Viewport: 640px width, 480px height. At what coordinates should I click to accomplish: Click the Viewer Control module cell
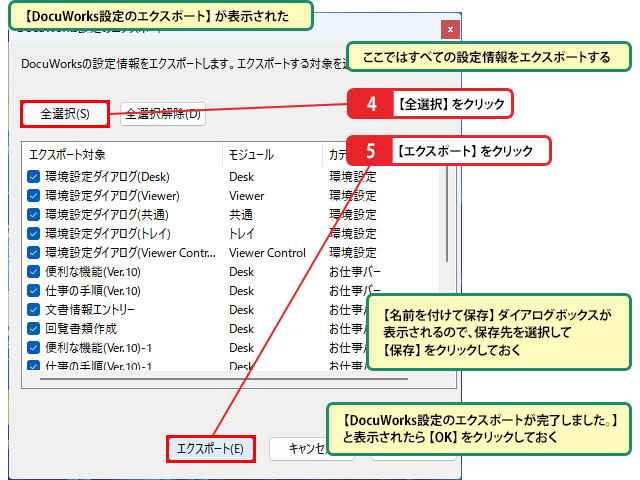click(267, 253)
